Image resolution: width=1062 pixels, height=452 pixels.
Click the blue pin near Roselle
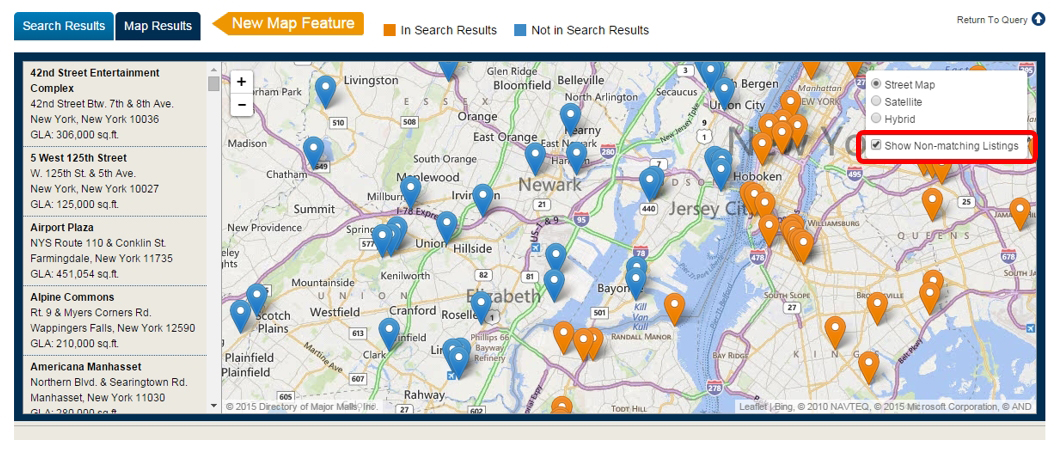coord(482,308)
